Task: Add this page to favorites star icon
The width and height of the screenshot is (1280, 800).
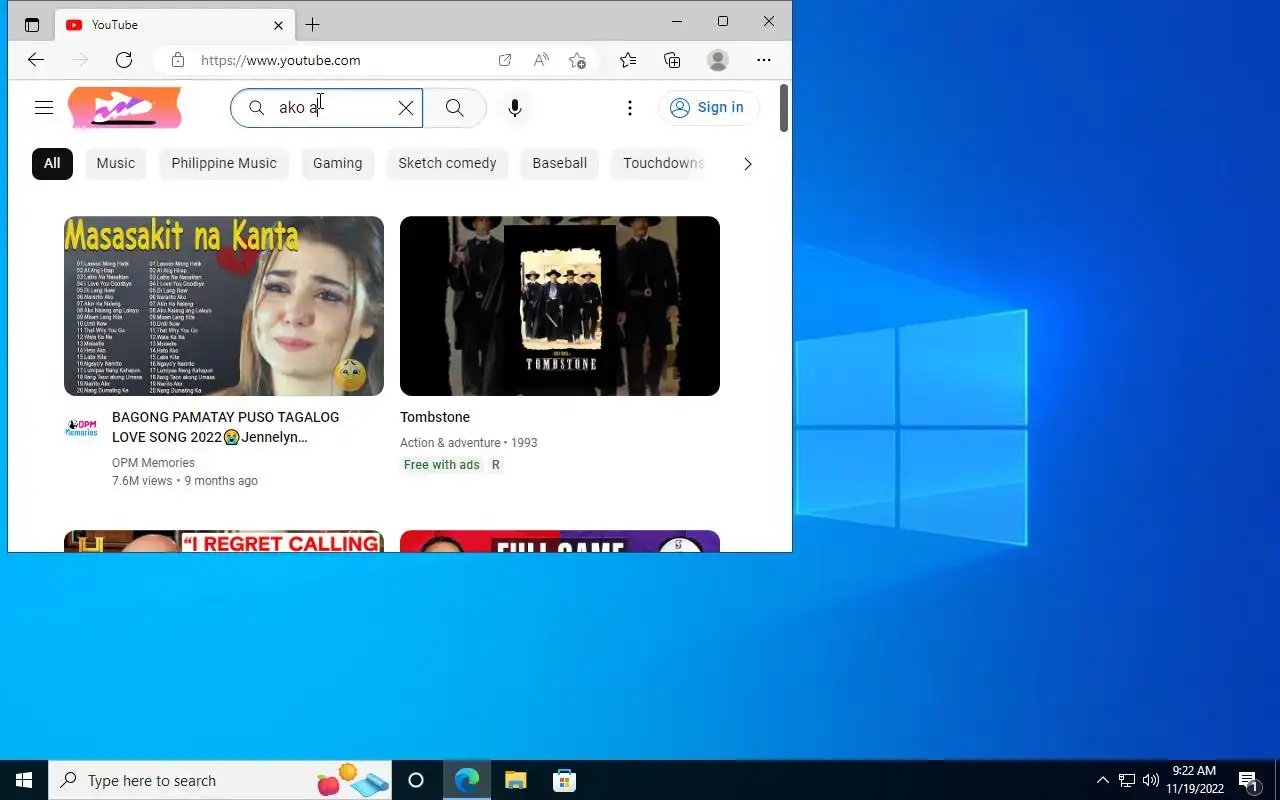Action: tap(577, 60)
